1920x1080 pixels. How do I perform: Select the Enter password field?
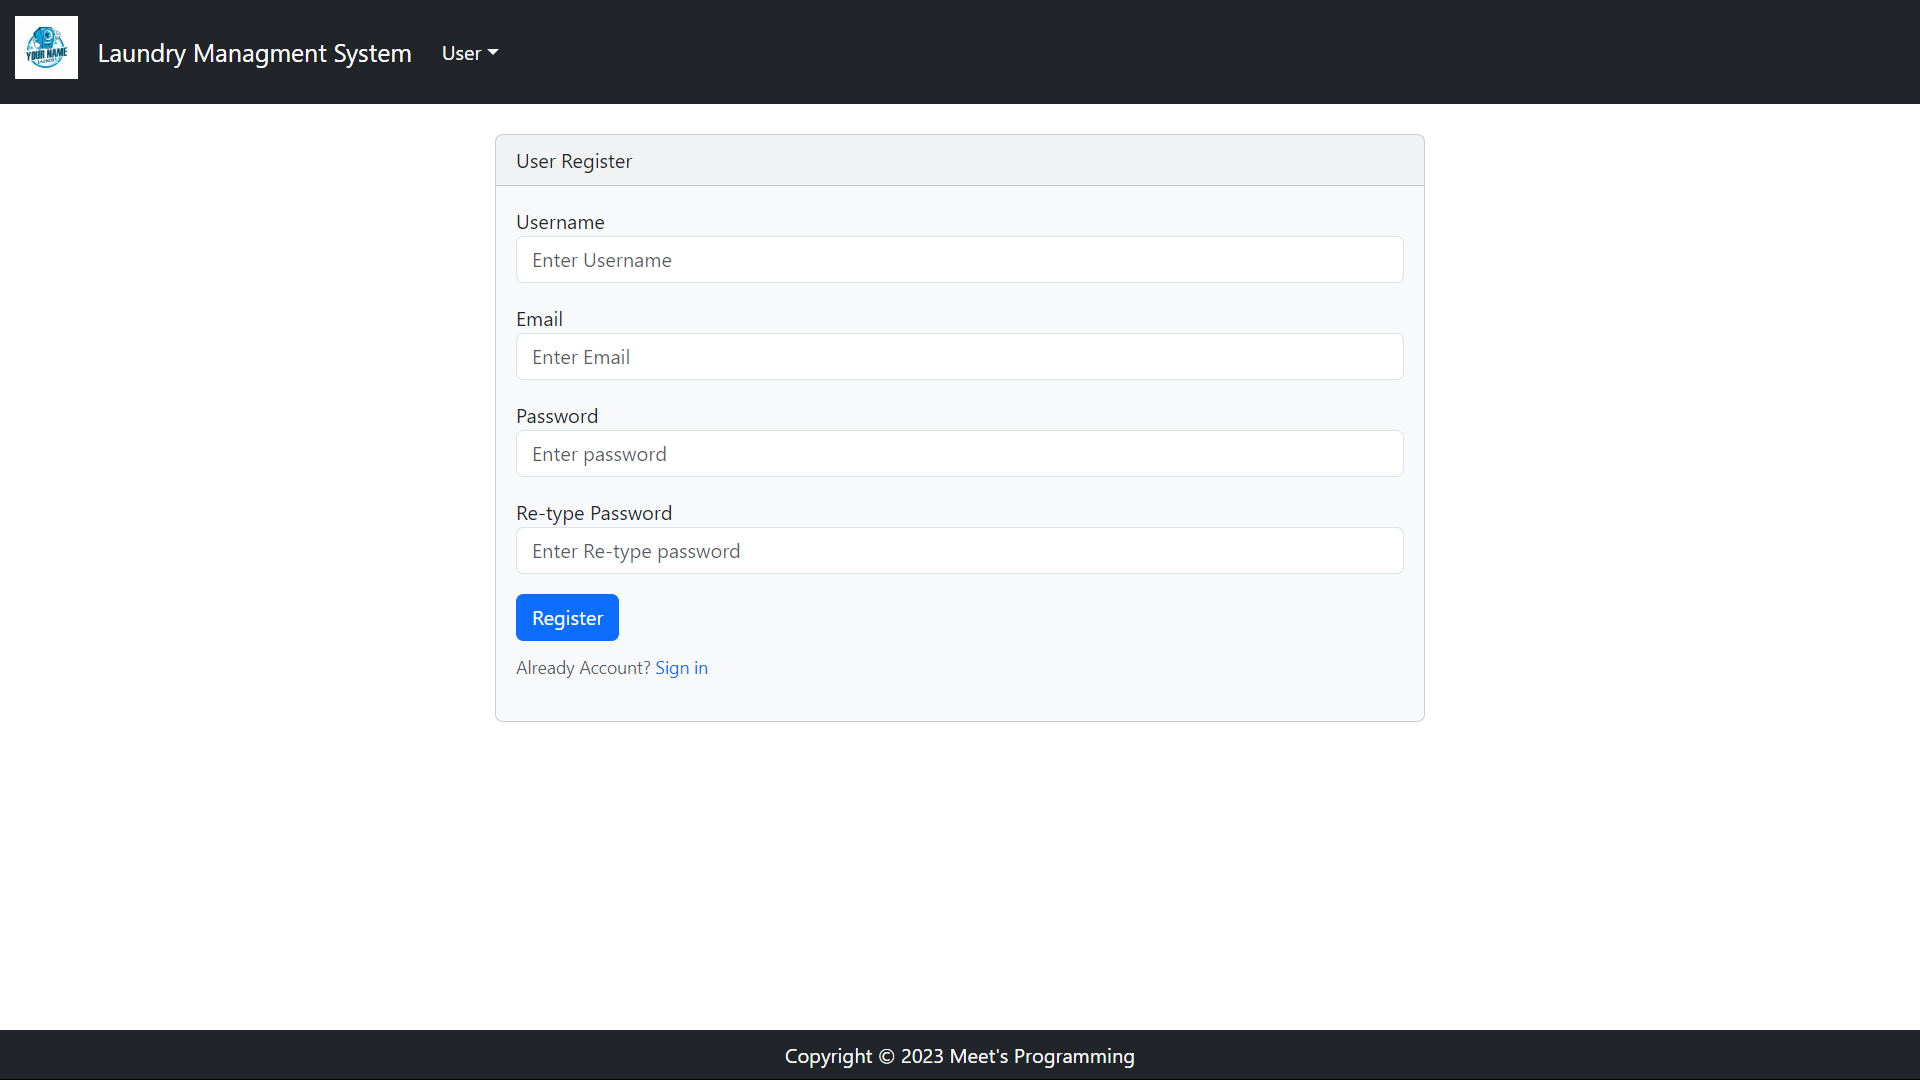[x=959, y=454]
